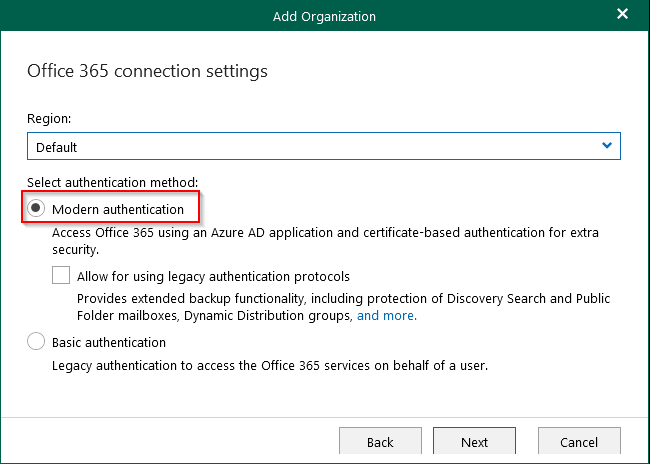Click the 'Office 365 connection settings' heading
The image size is (650, 464).
(x=147, y=71)
